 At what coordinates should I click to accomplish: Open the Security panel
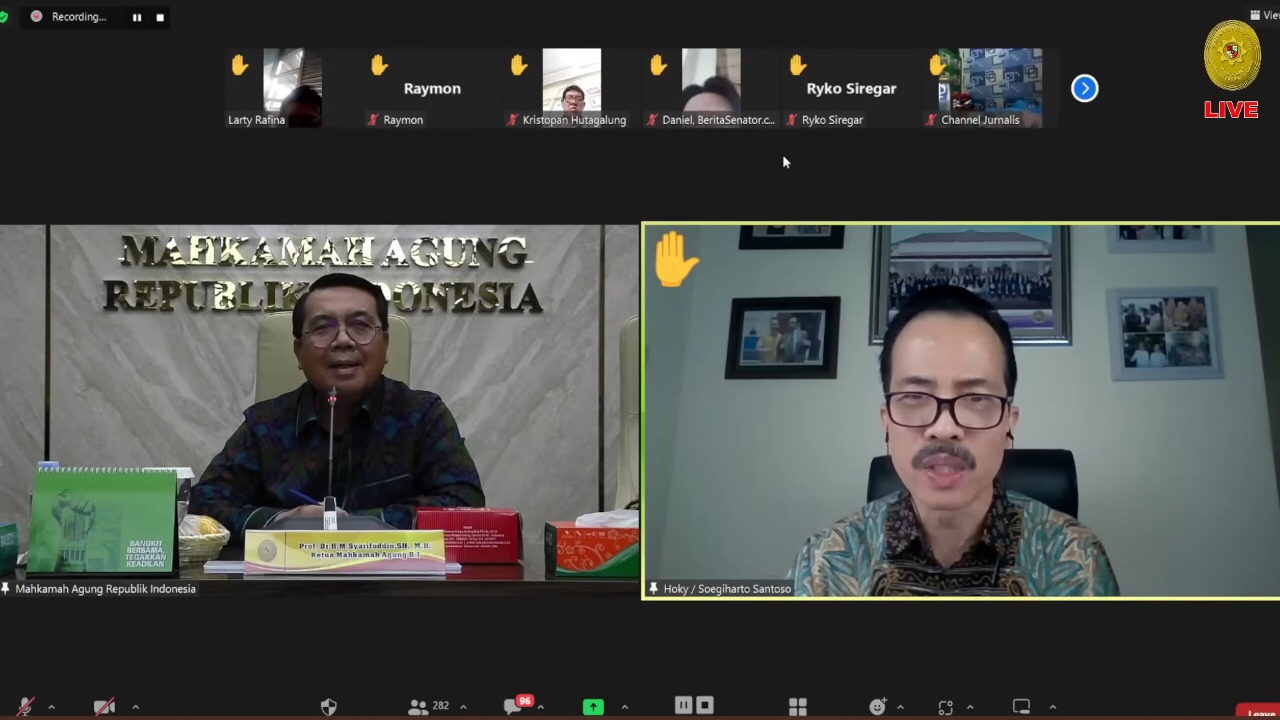click(329, 707)
